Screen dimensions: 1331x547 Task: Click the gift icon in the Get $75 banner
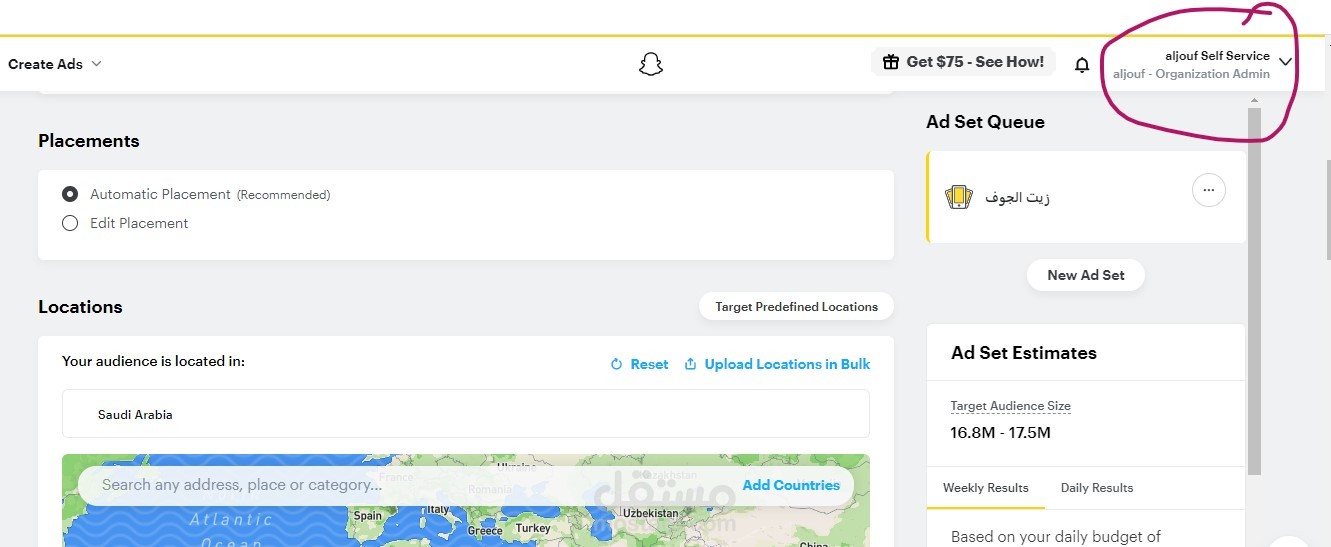(890, 62)
